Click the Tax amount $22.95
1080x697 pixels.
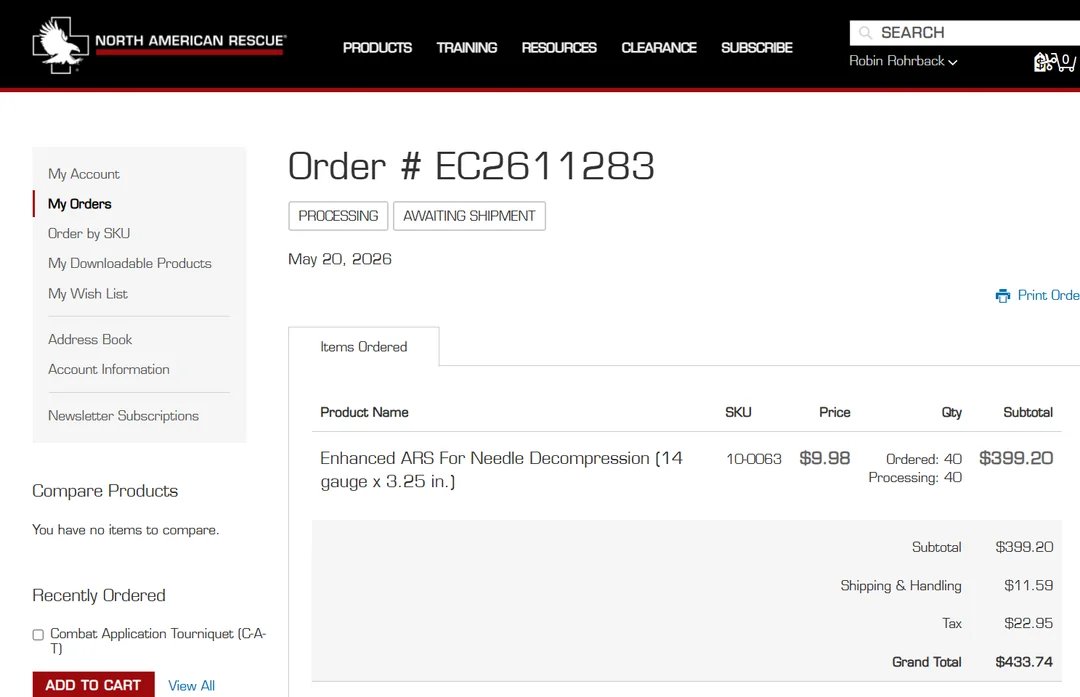point(1028,623)
